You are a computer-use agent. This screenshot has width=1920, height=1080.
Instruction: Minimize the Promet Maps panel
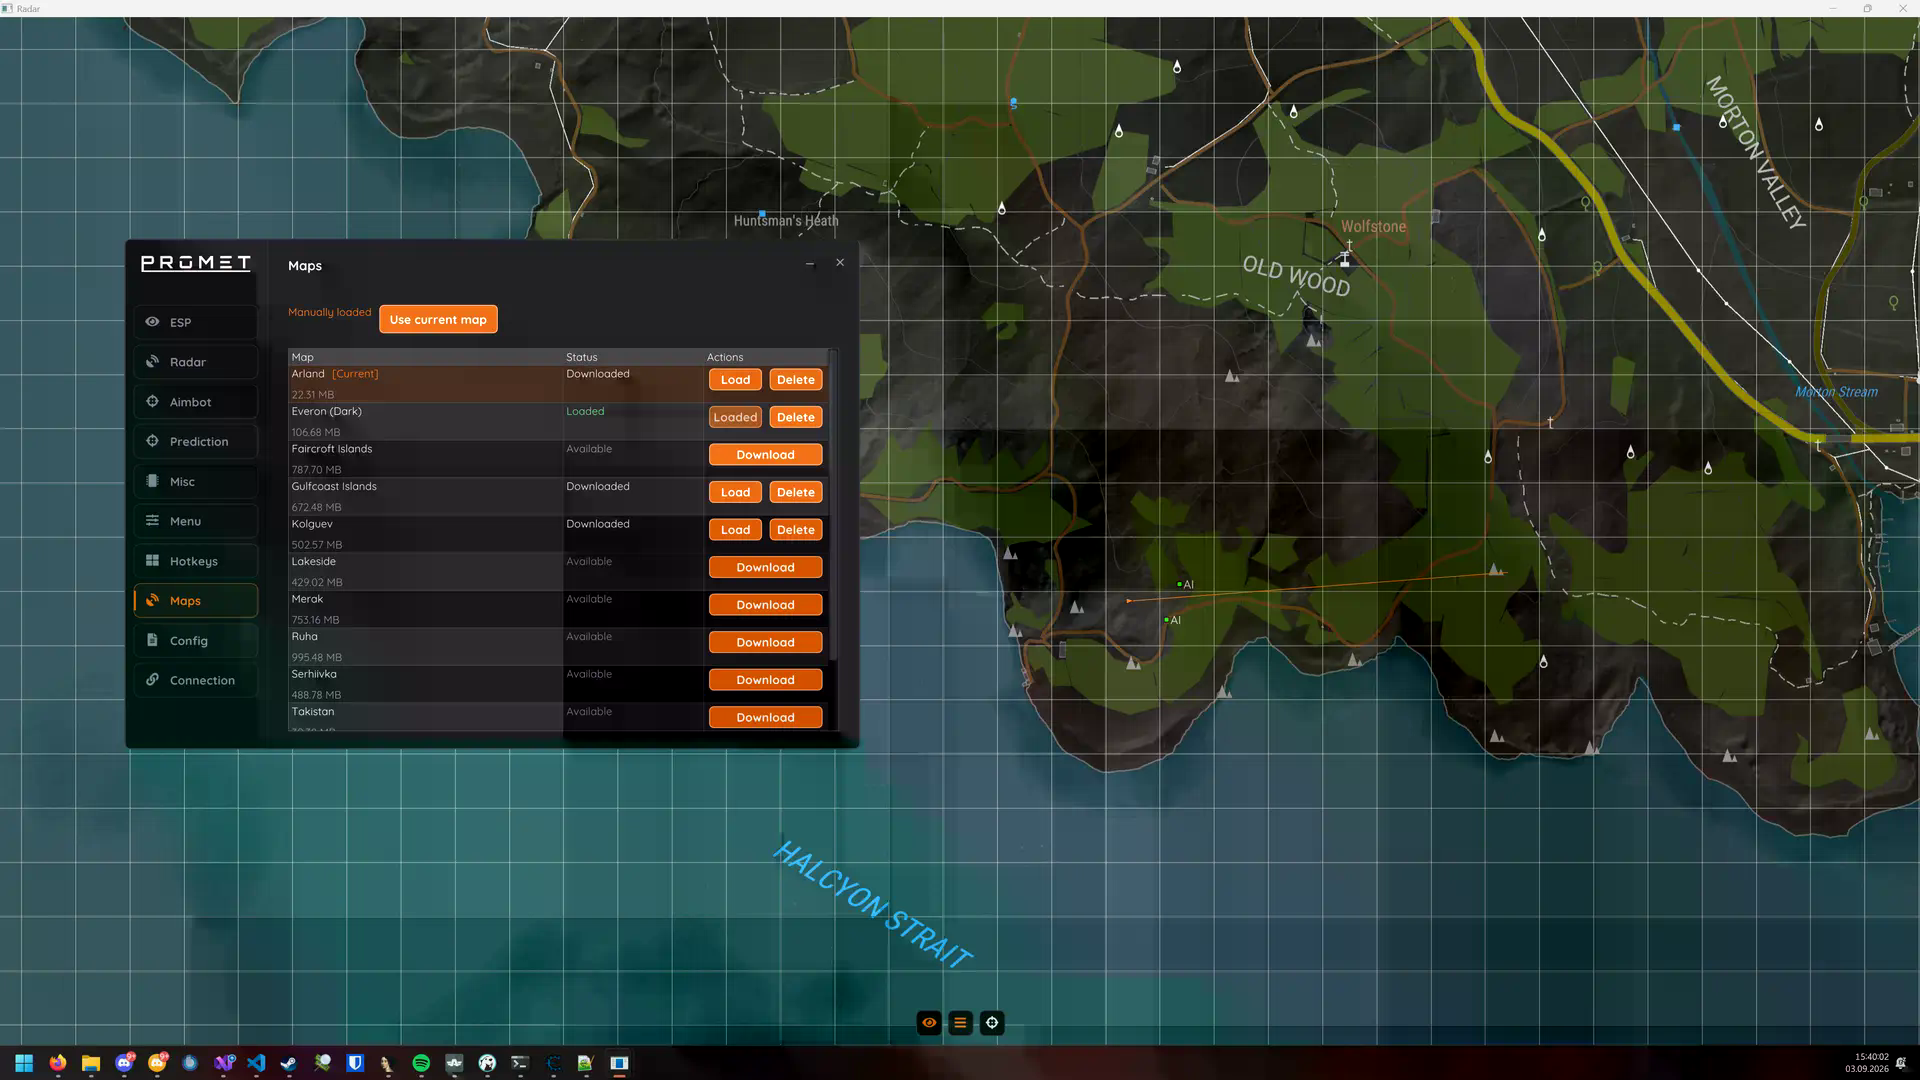pyautogui.click(x=810, y=263)
